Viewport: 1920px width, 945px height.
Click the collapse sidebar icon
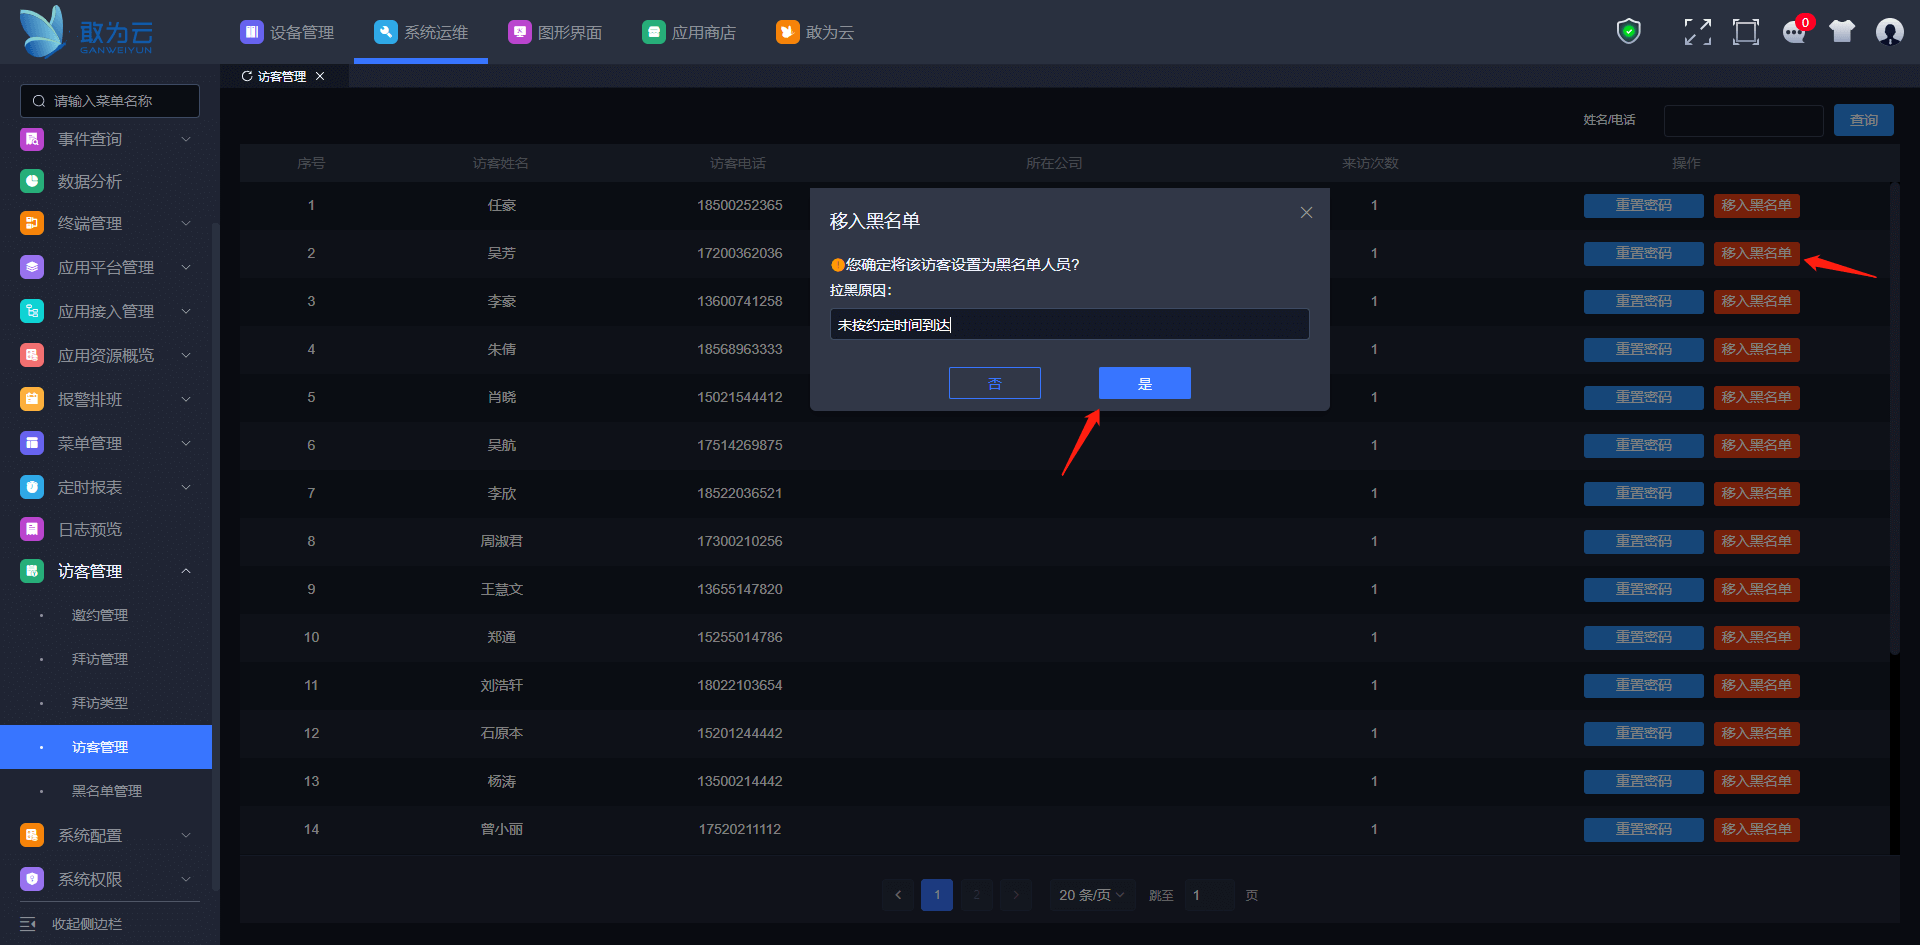pyautogui.click(x=28, y=924)
